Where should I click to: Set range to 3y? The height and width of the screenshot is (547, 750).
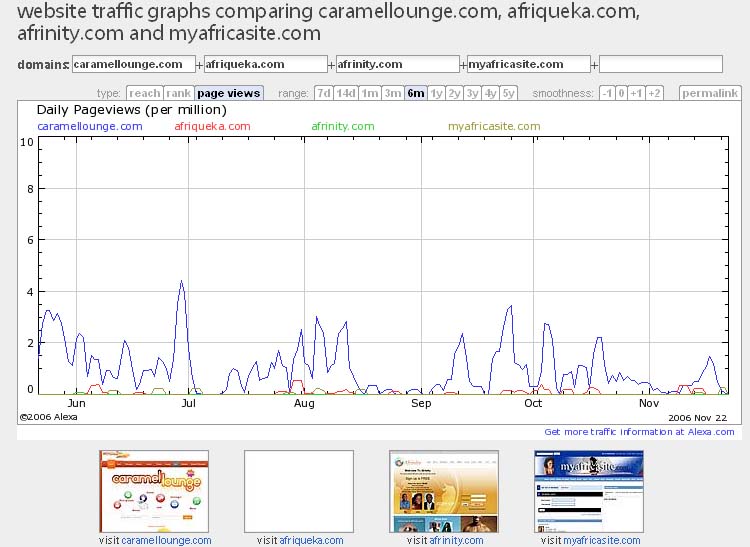pyautogui.click(x=473, y=93)
